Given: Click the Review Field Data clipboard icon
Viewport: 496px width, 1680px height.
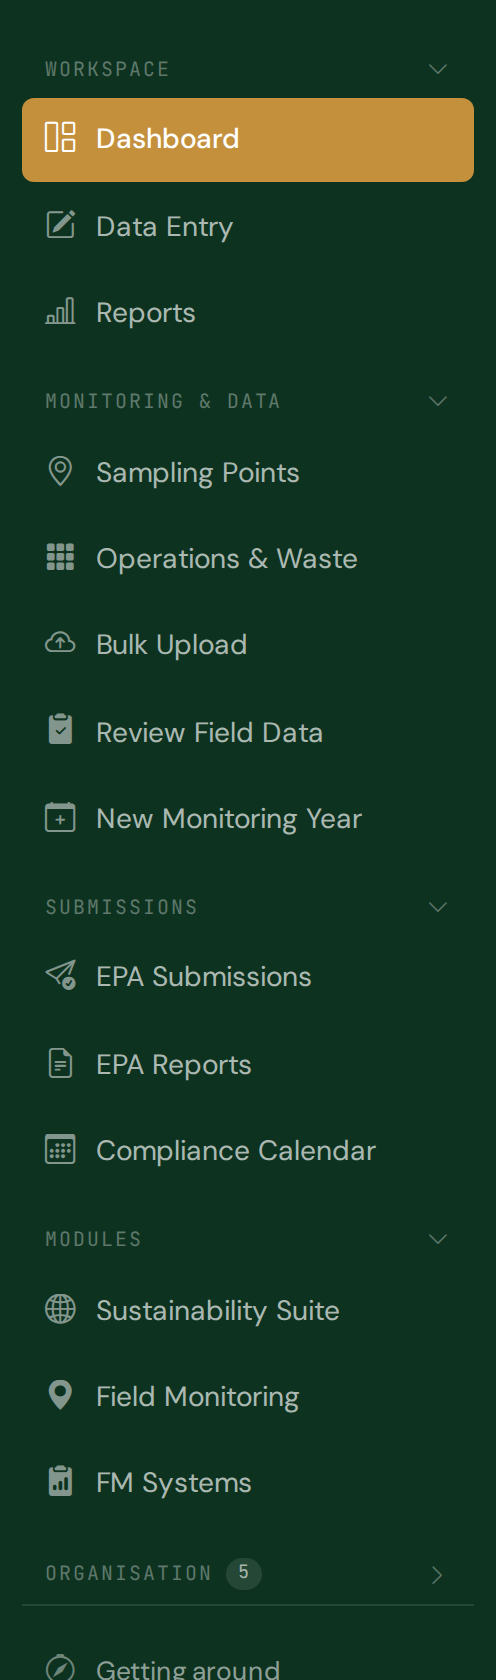Looking at the screenshot, I should click(x=60, y=730).
